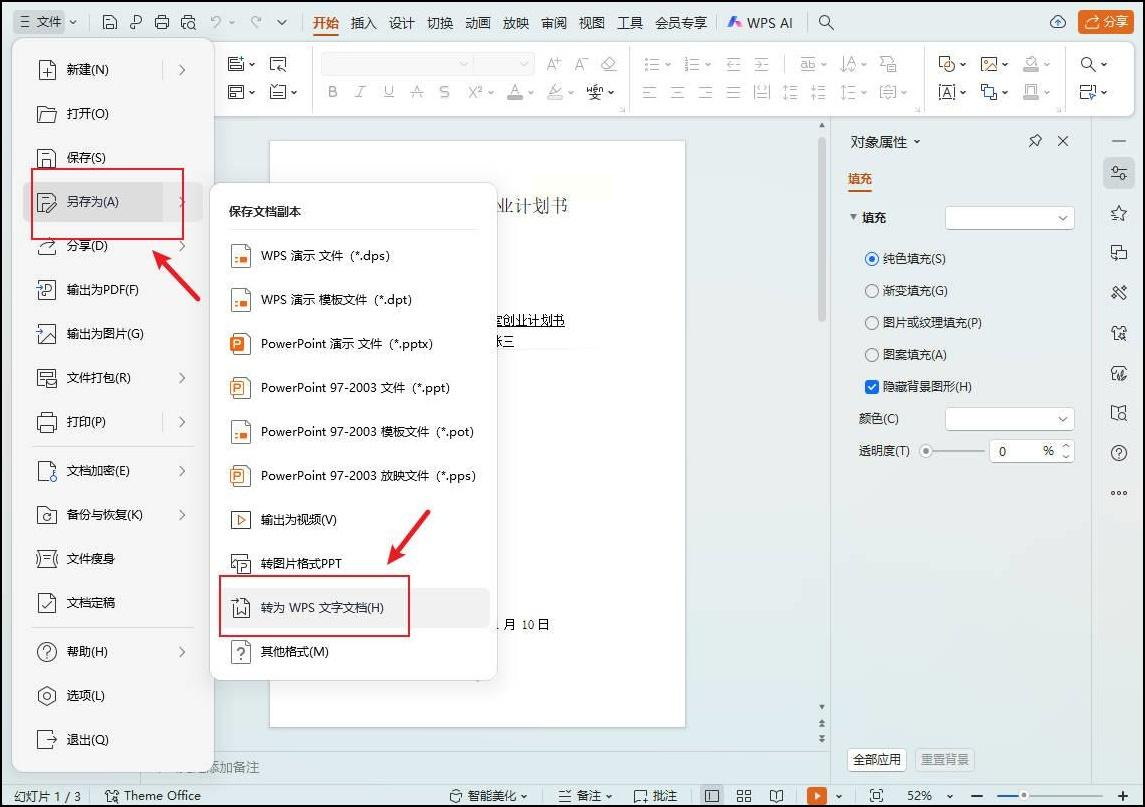
Task: Click the fit to window icon in status bar
Action: (876, 795)
